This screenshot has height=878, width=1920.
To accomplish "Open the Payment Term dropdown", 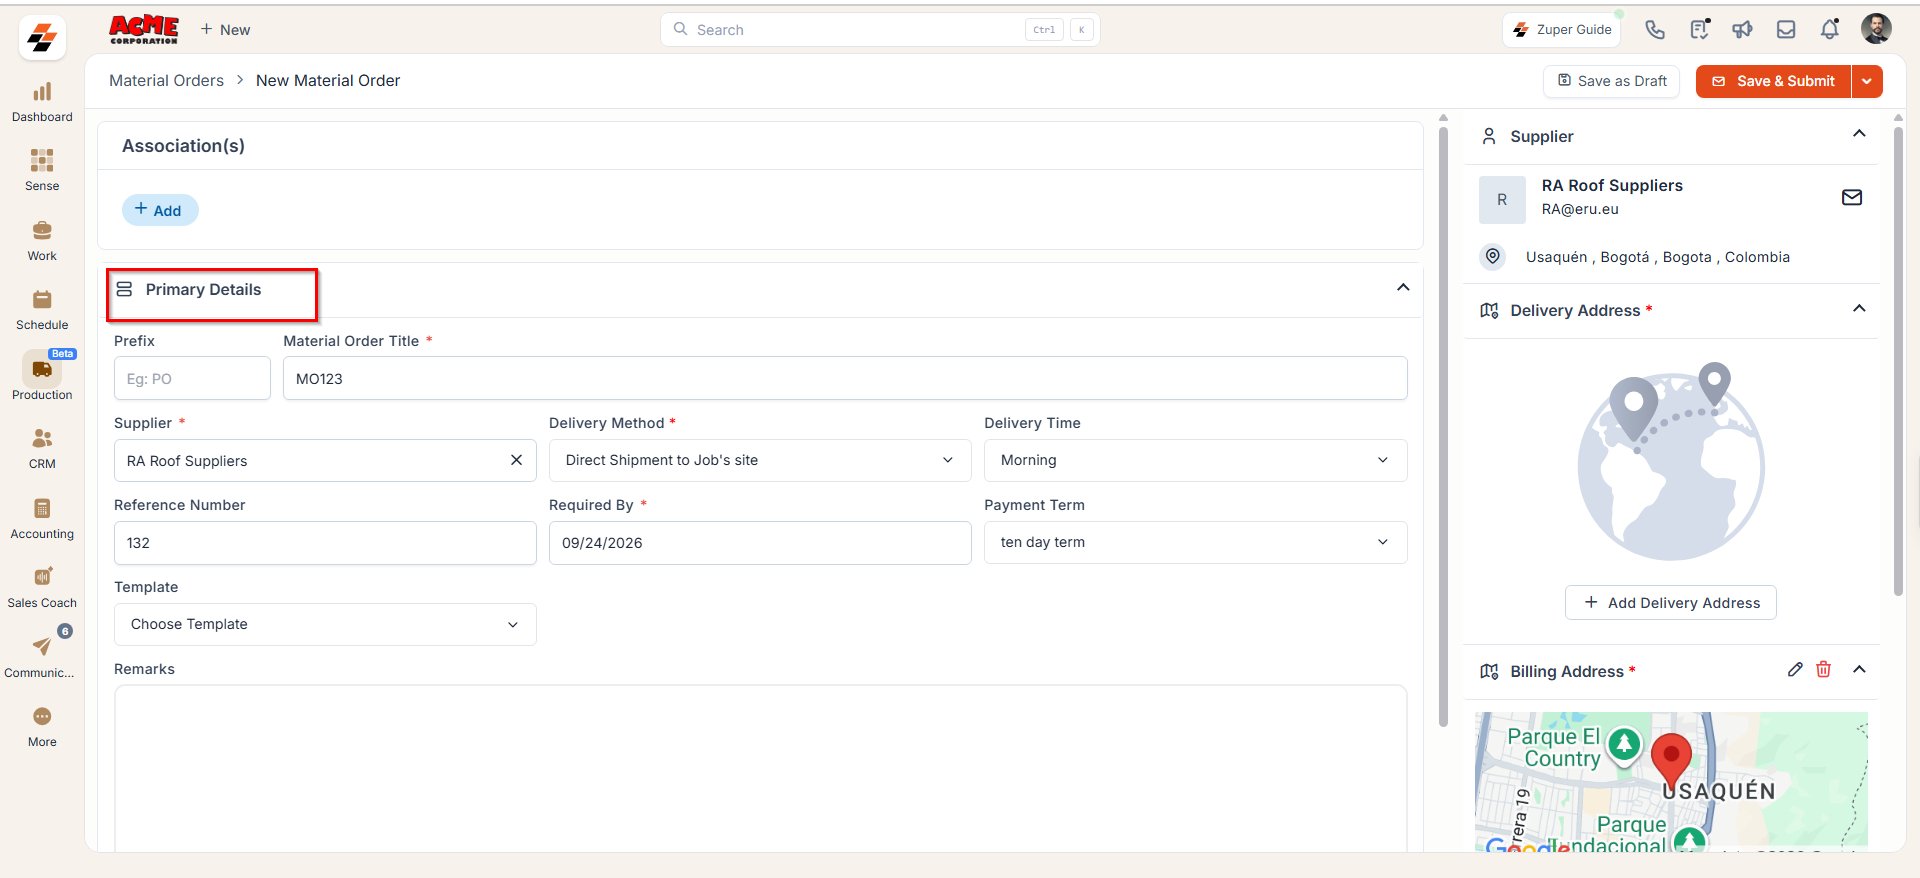I will tap(1195, 542).
